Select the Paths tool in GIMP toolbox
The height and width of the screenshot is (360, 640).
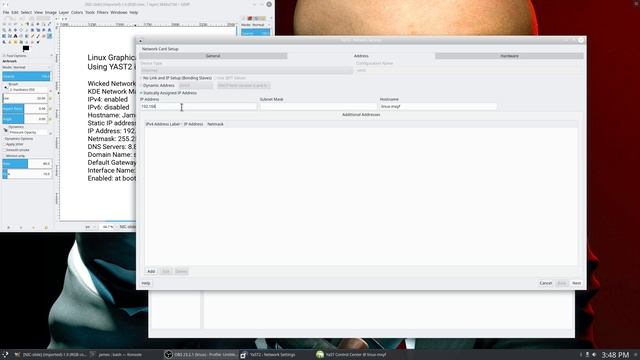[x=44, y=24]
